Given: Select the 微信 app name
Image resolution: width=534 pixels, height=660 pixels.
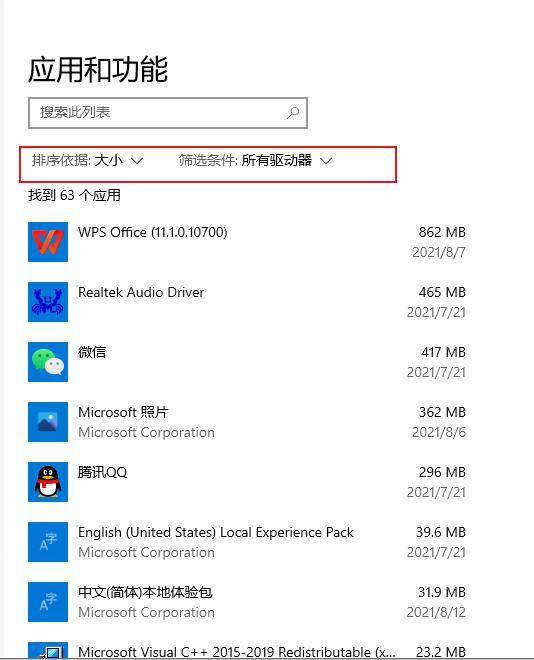Looking at the screenshot, I should [92, 352].
